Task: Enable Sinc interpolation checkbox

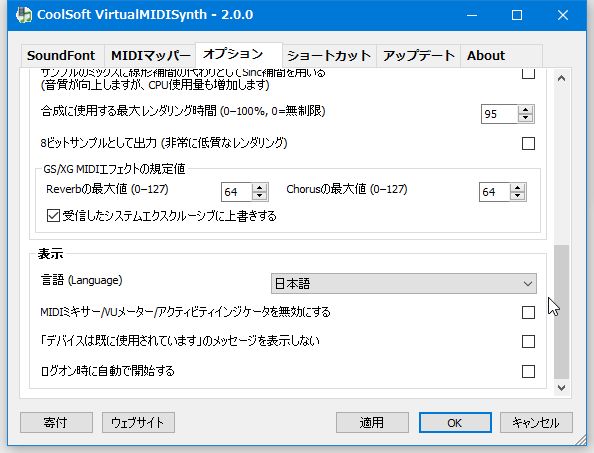Action: tap(528, 73)
